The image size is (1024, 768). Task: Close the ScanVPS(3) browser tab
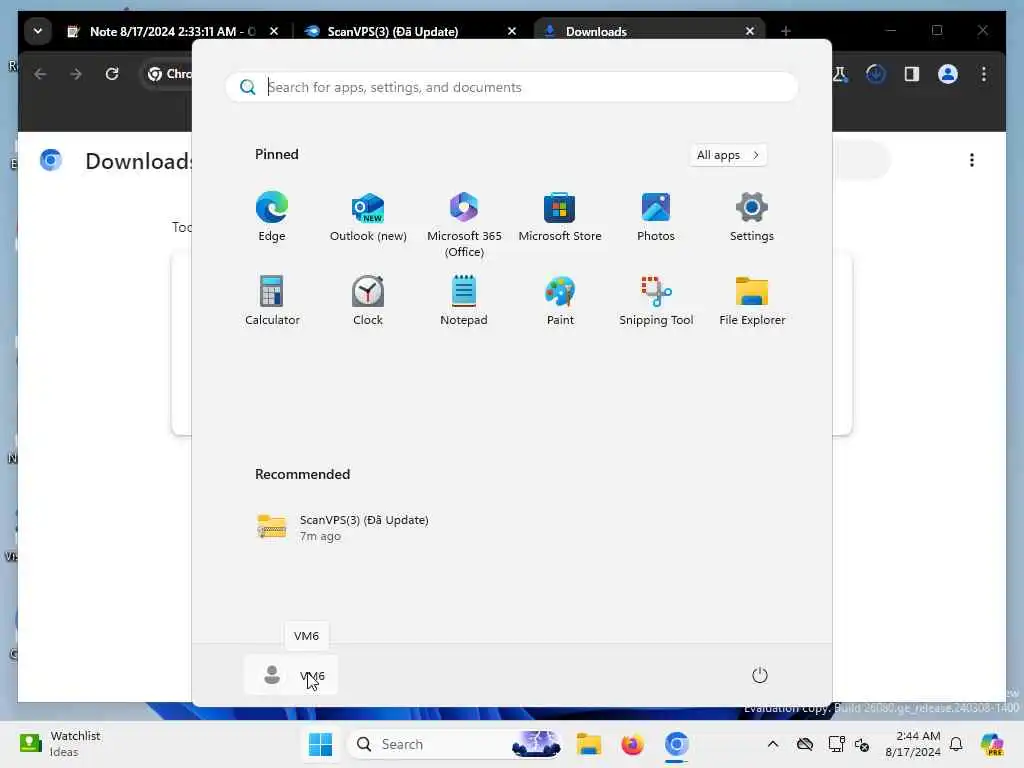pos(512,31)
